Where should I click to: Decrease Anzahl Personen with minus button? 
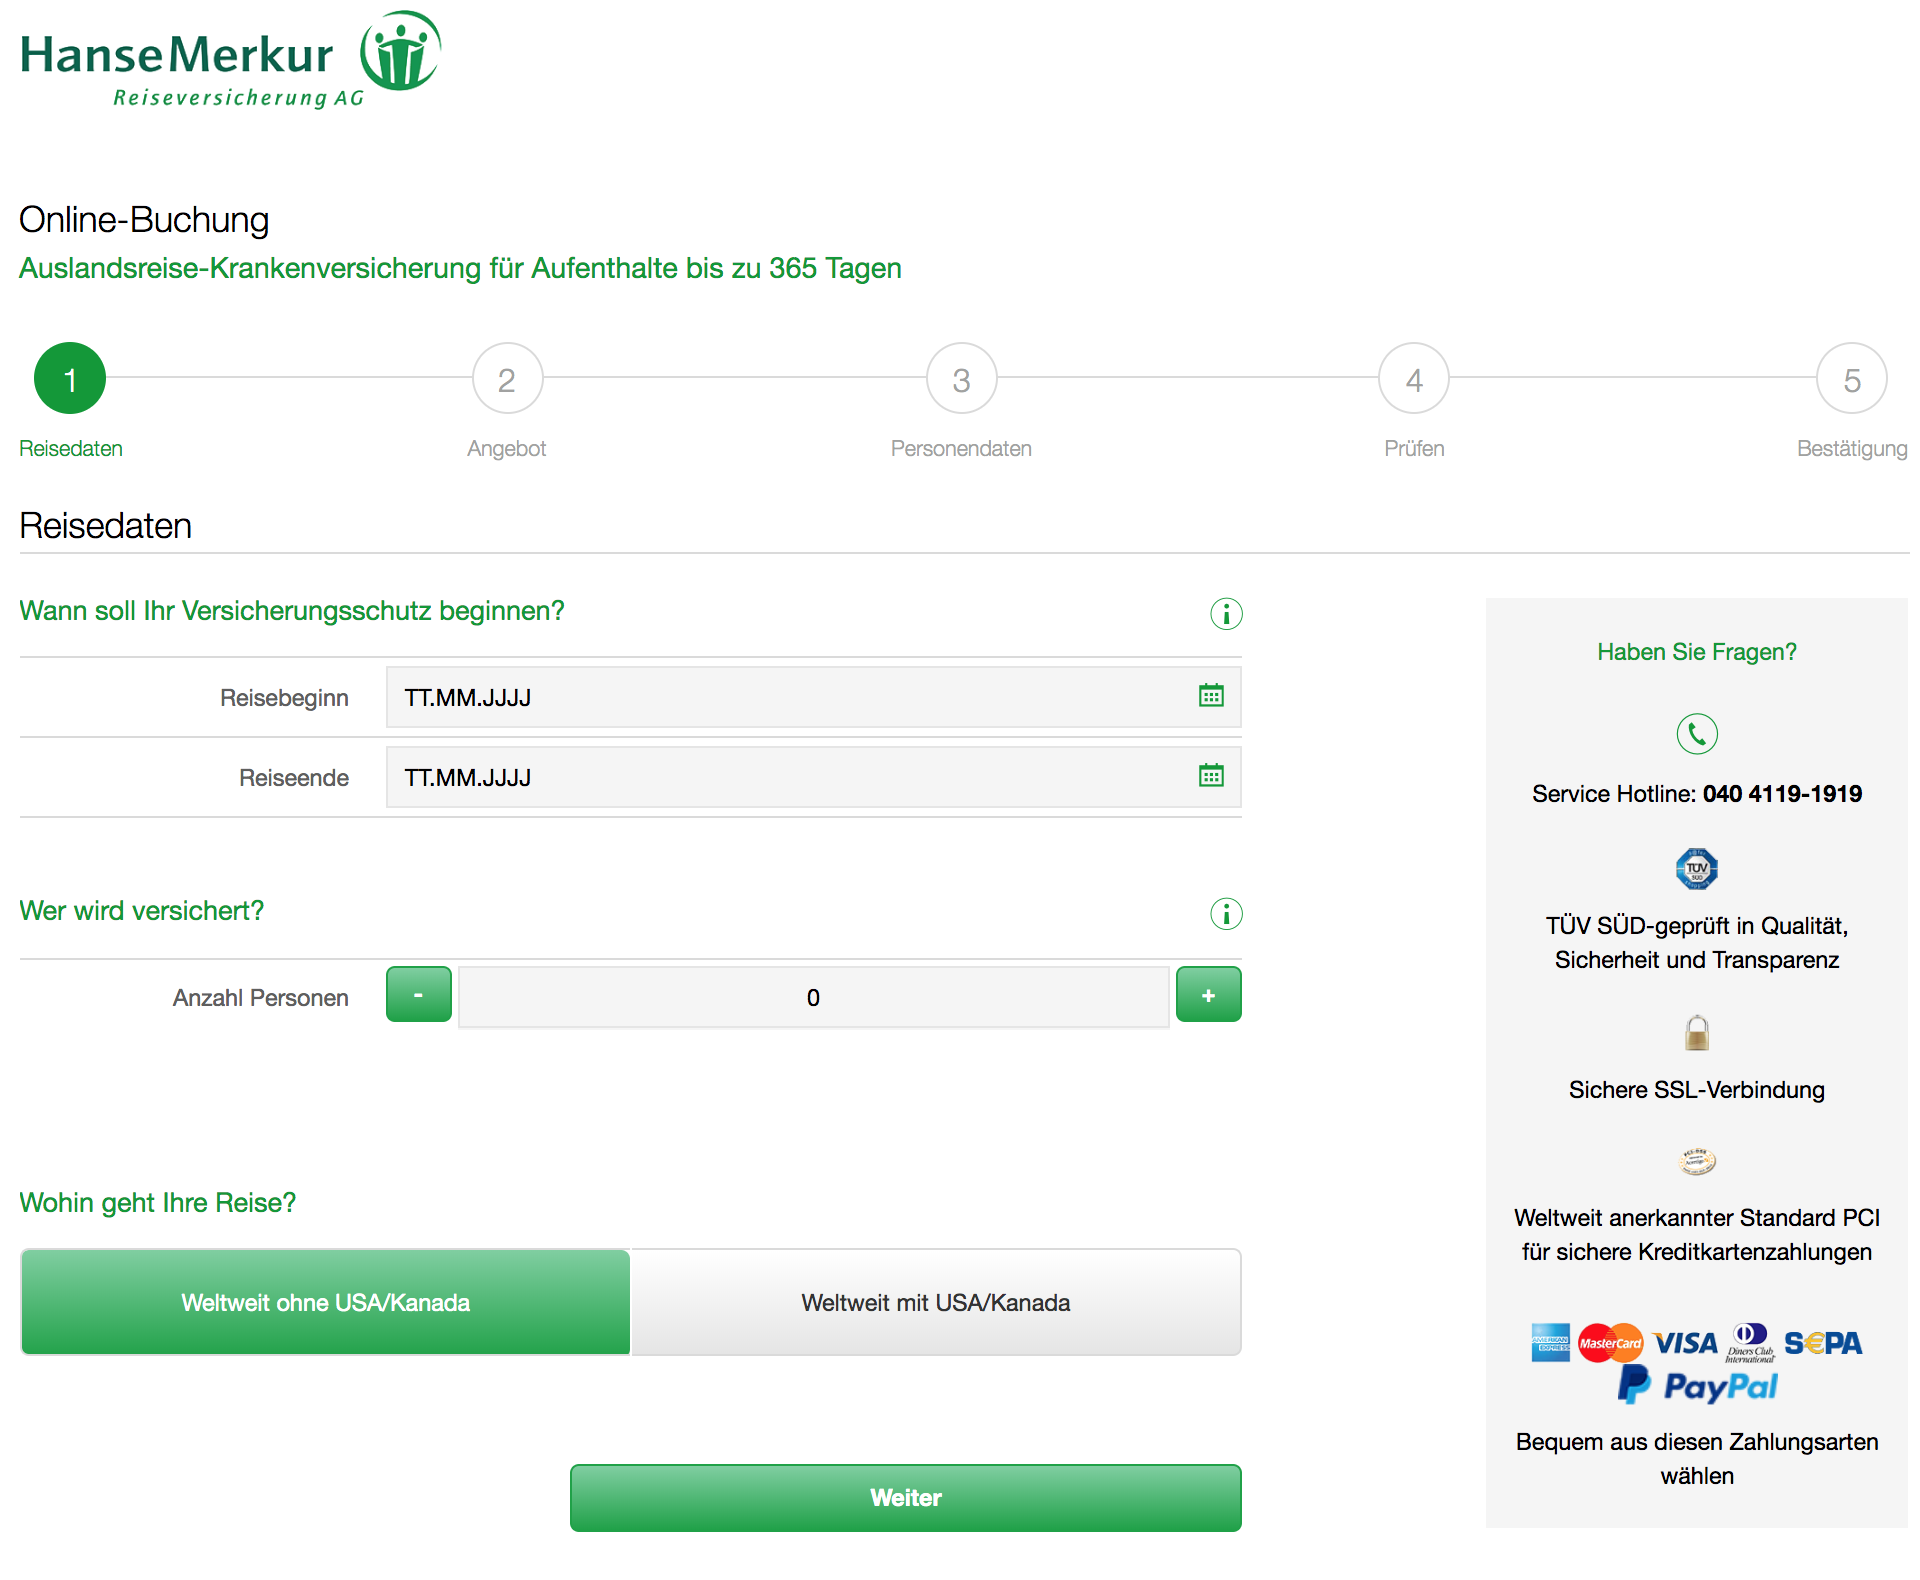click(x=418, y=995)
